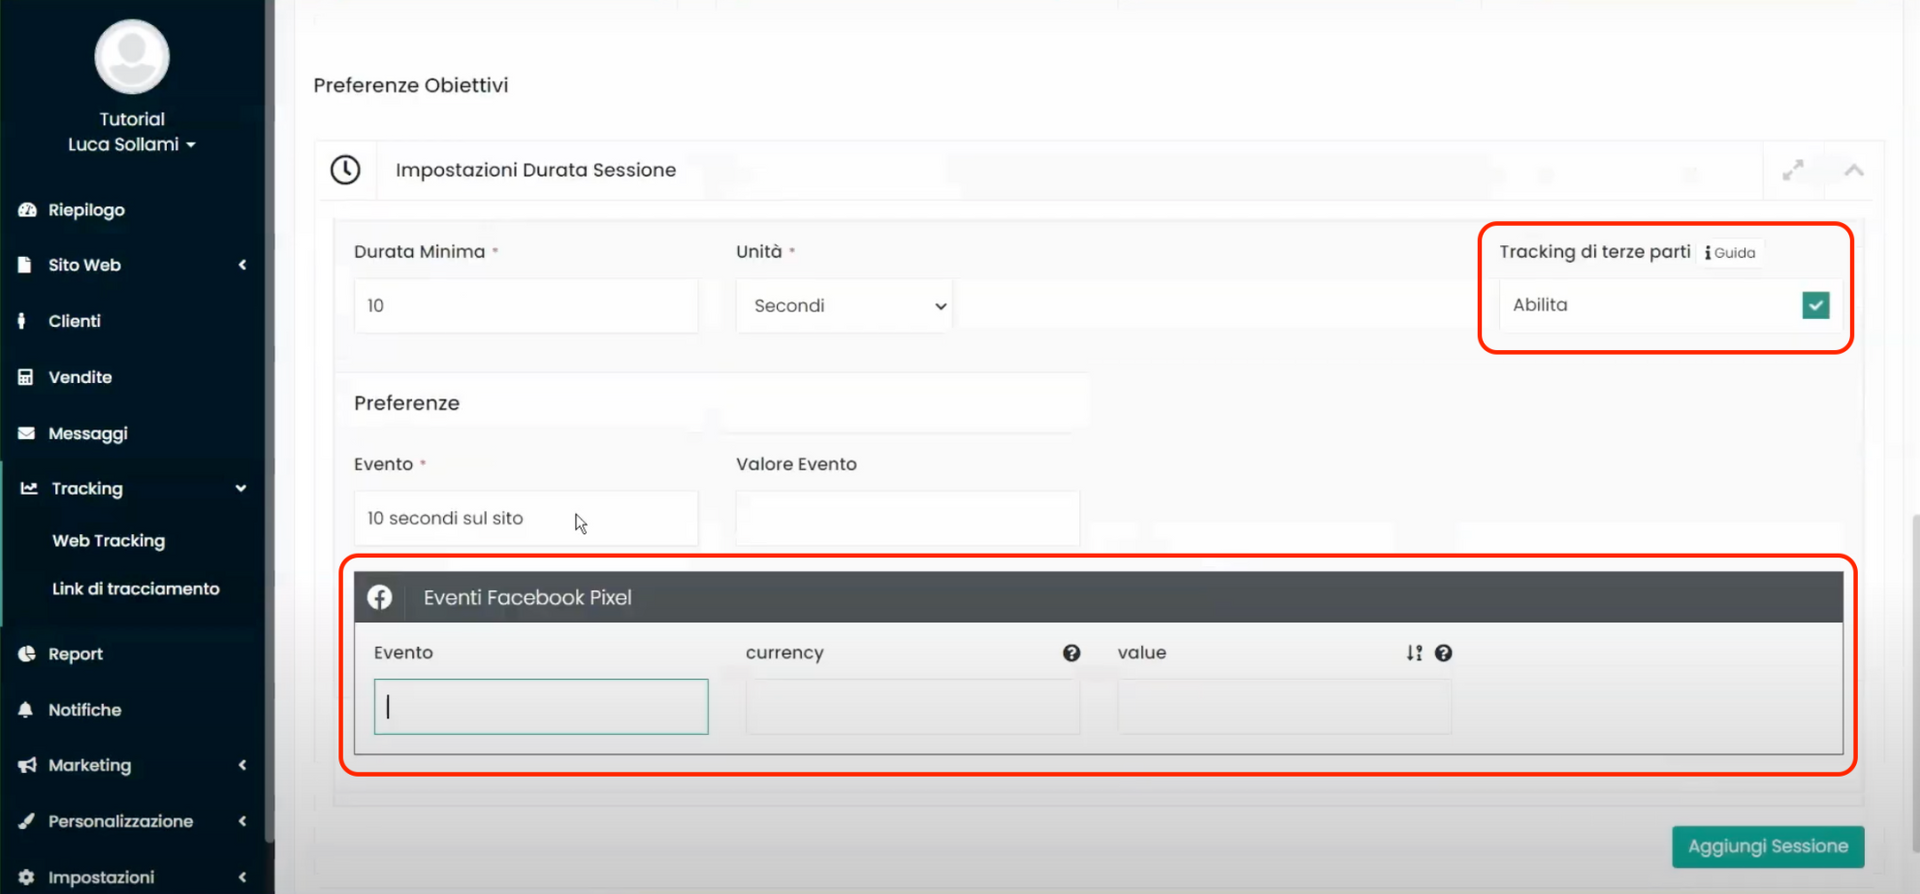The height and width of the screenshot is (894, 1920).
Task: Click the Notifiche bell icon
Action: (26, 710)
